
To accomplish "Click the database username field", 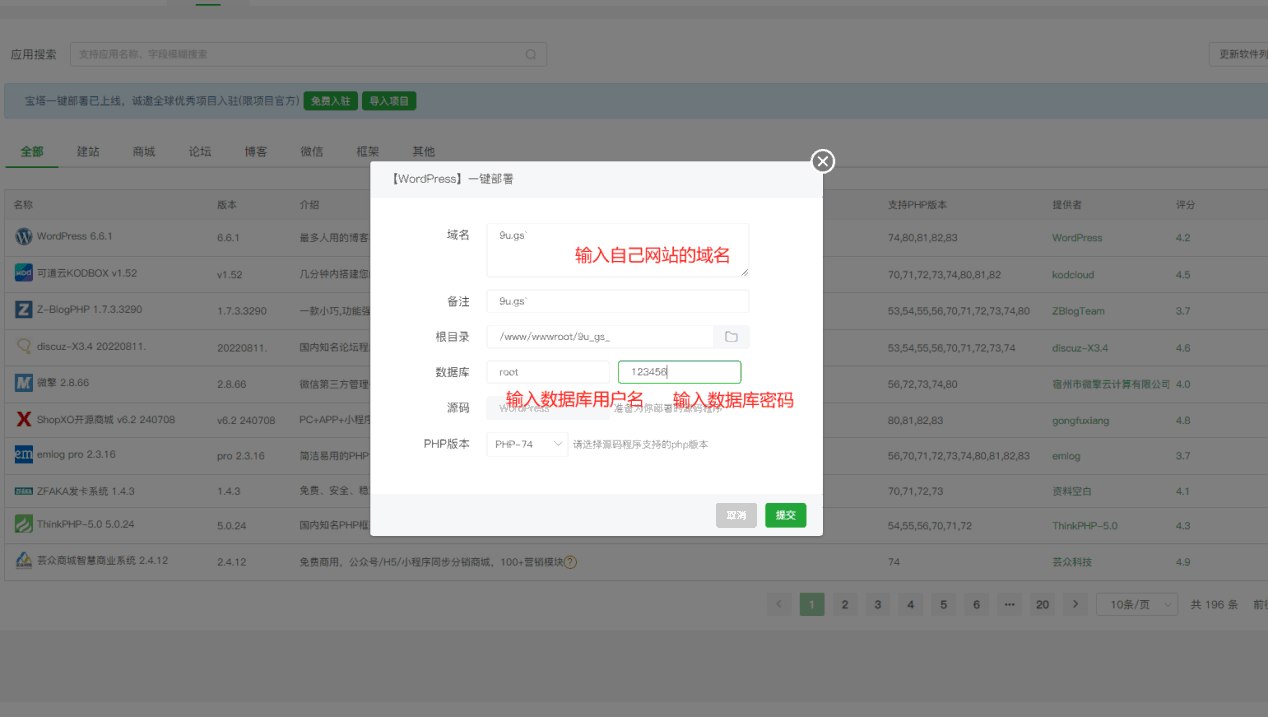I will tap(548, 372).
